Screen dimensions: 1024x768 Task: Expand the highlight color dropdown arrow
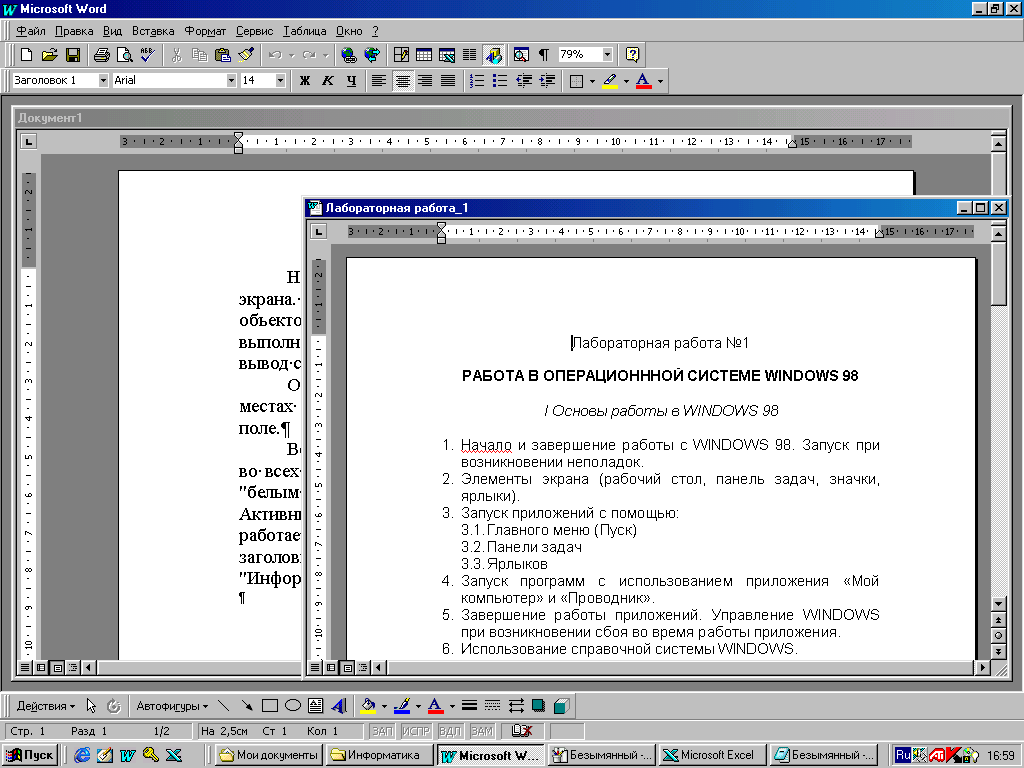pos(626,81)
